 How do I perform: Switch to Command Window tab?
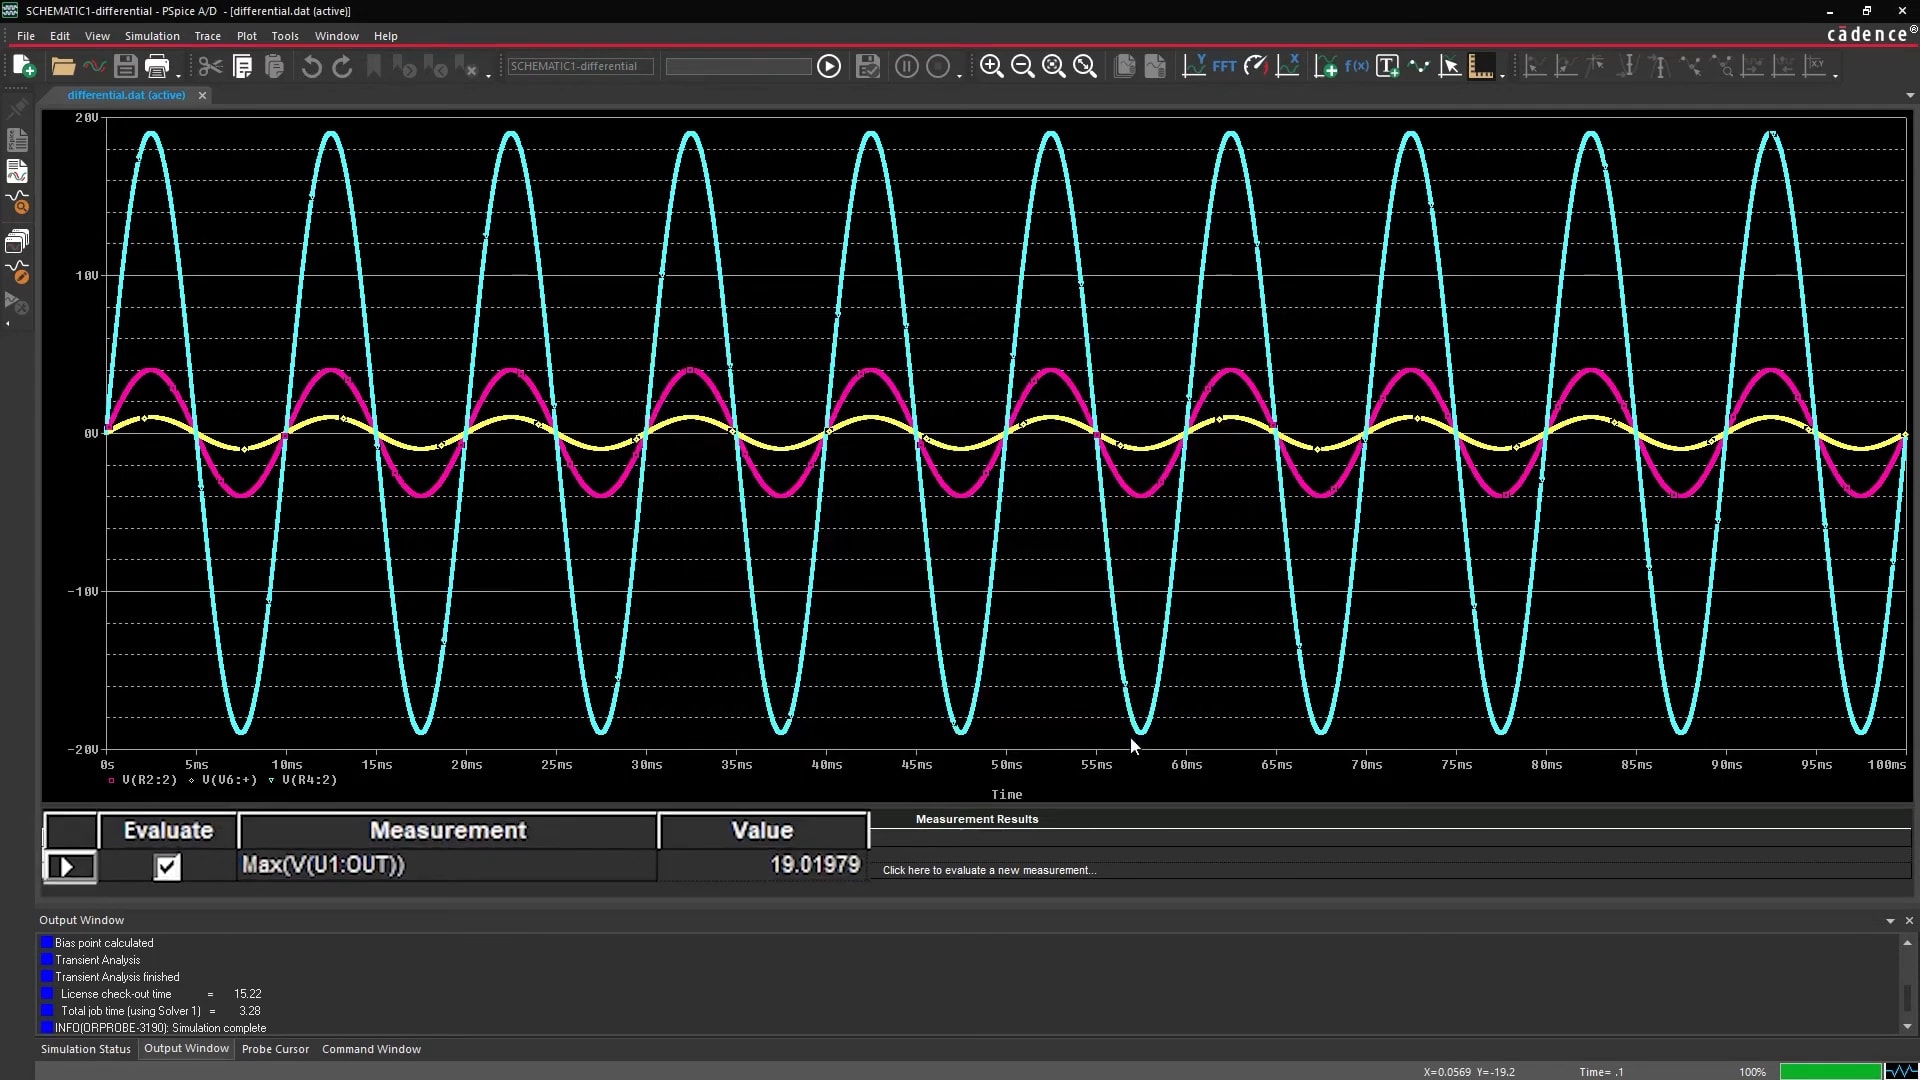coord(371,1049)
